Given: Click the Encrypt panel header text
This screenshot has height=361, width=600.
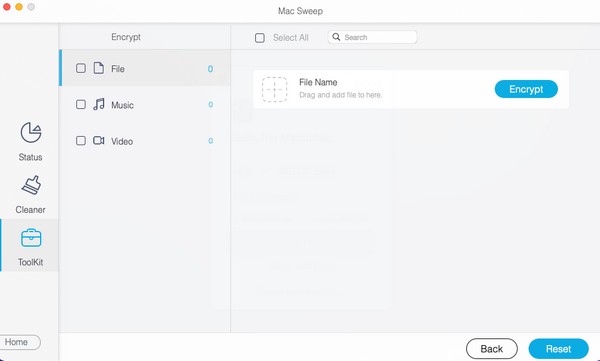Looking at the screenshot, I should tap(126, 37).
